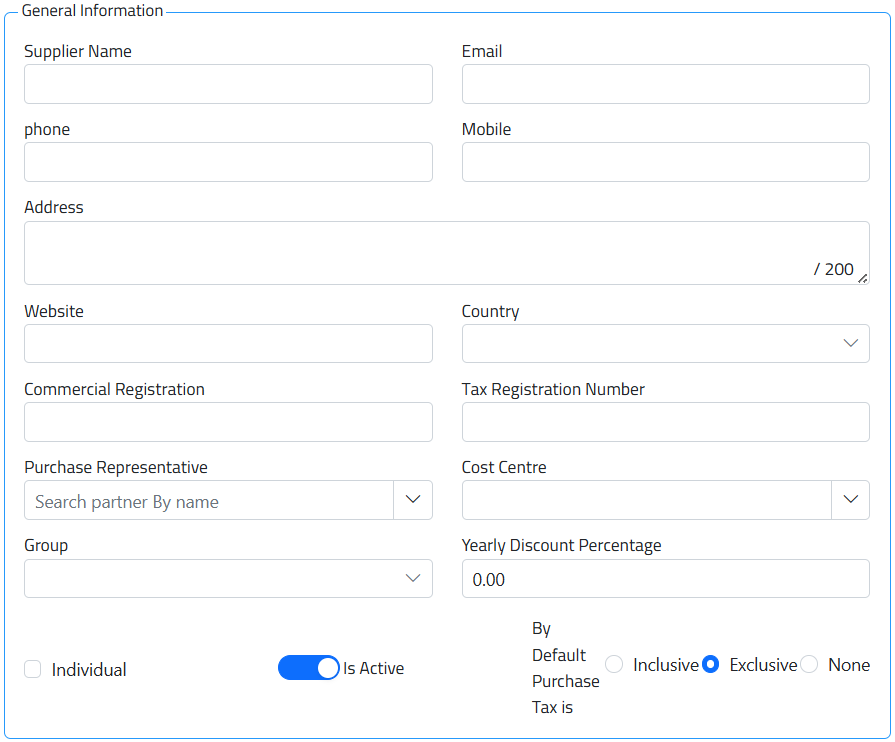Select the Mobile number field
The width and height of the screenshot is (895, 742).
click(x=665, y=162)
